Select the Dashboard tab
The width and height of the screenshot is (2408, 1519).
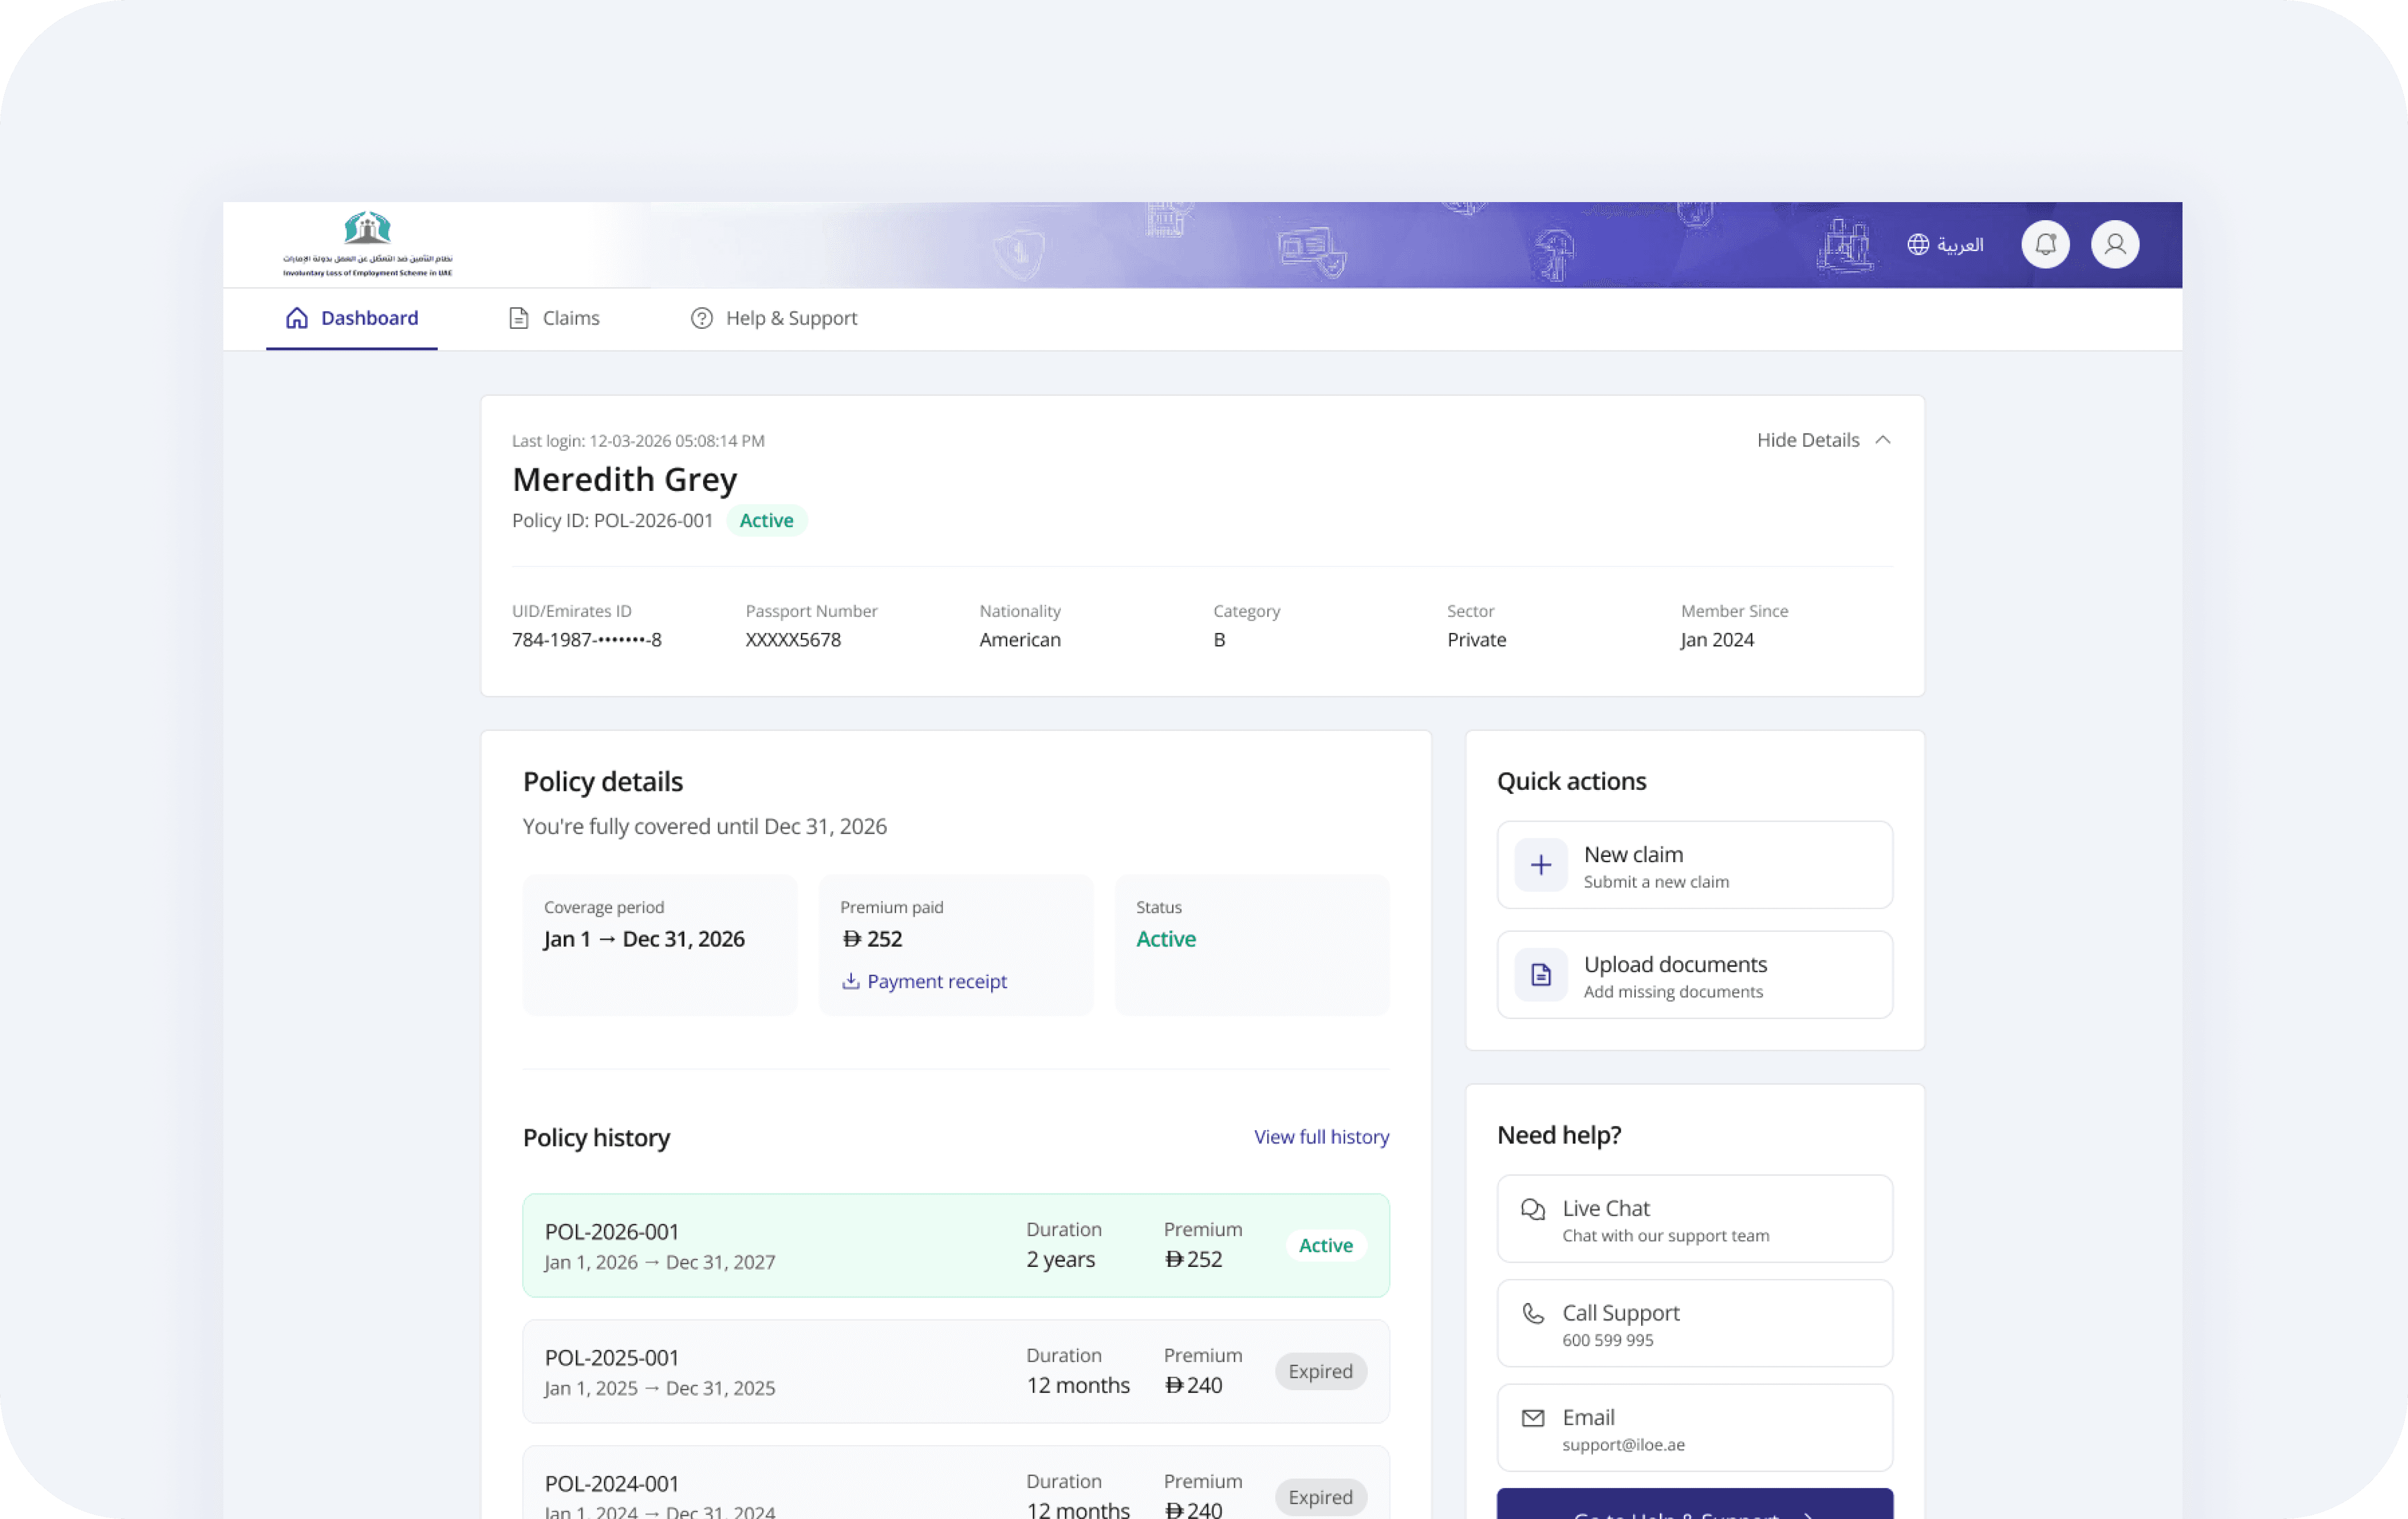[x=352, y=318]
